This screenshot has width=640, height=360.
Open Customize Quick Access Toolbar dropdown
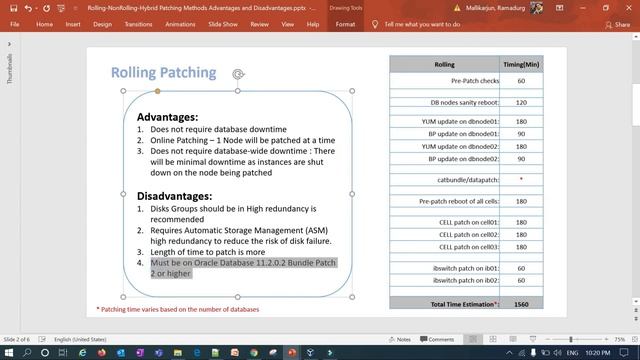pos(75,8)
